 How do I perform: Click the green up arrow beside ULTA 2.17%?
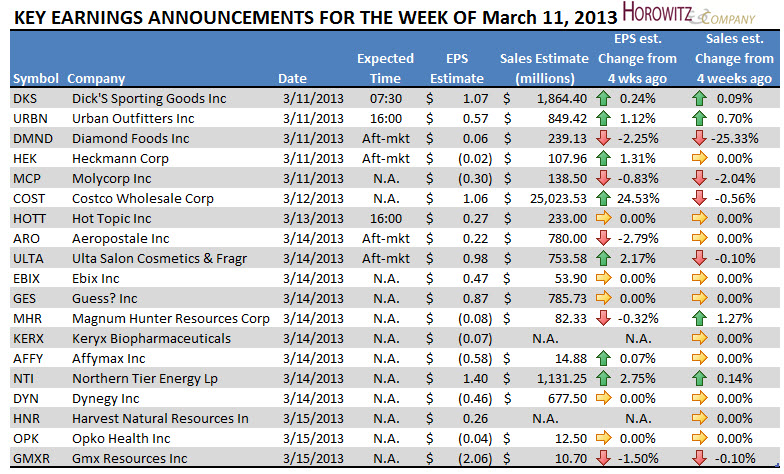604,258
